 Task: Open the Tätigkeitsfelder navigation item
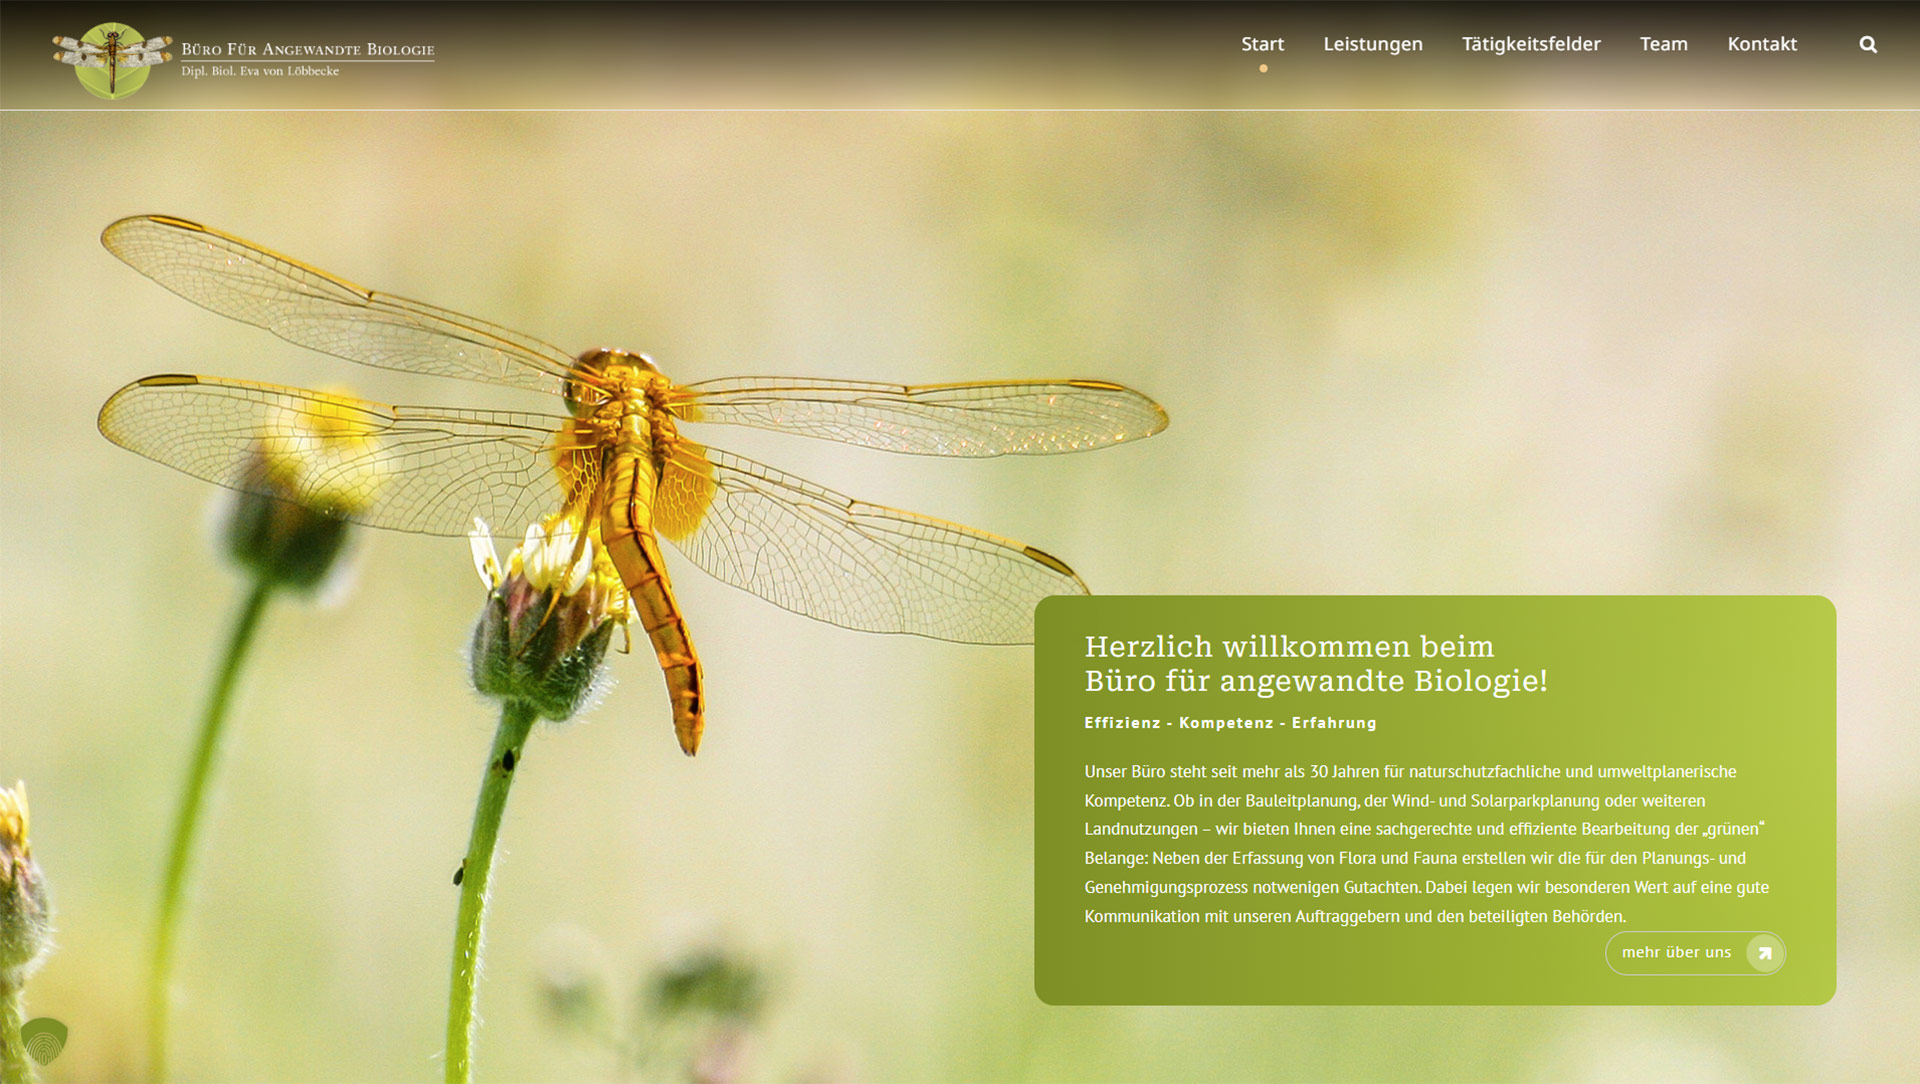point(1530,44)
